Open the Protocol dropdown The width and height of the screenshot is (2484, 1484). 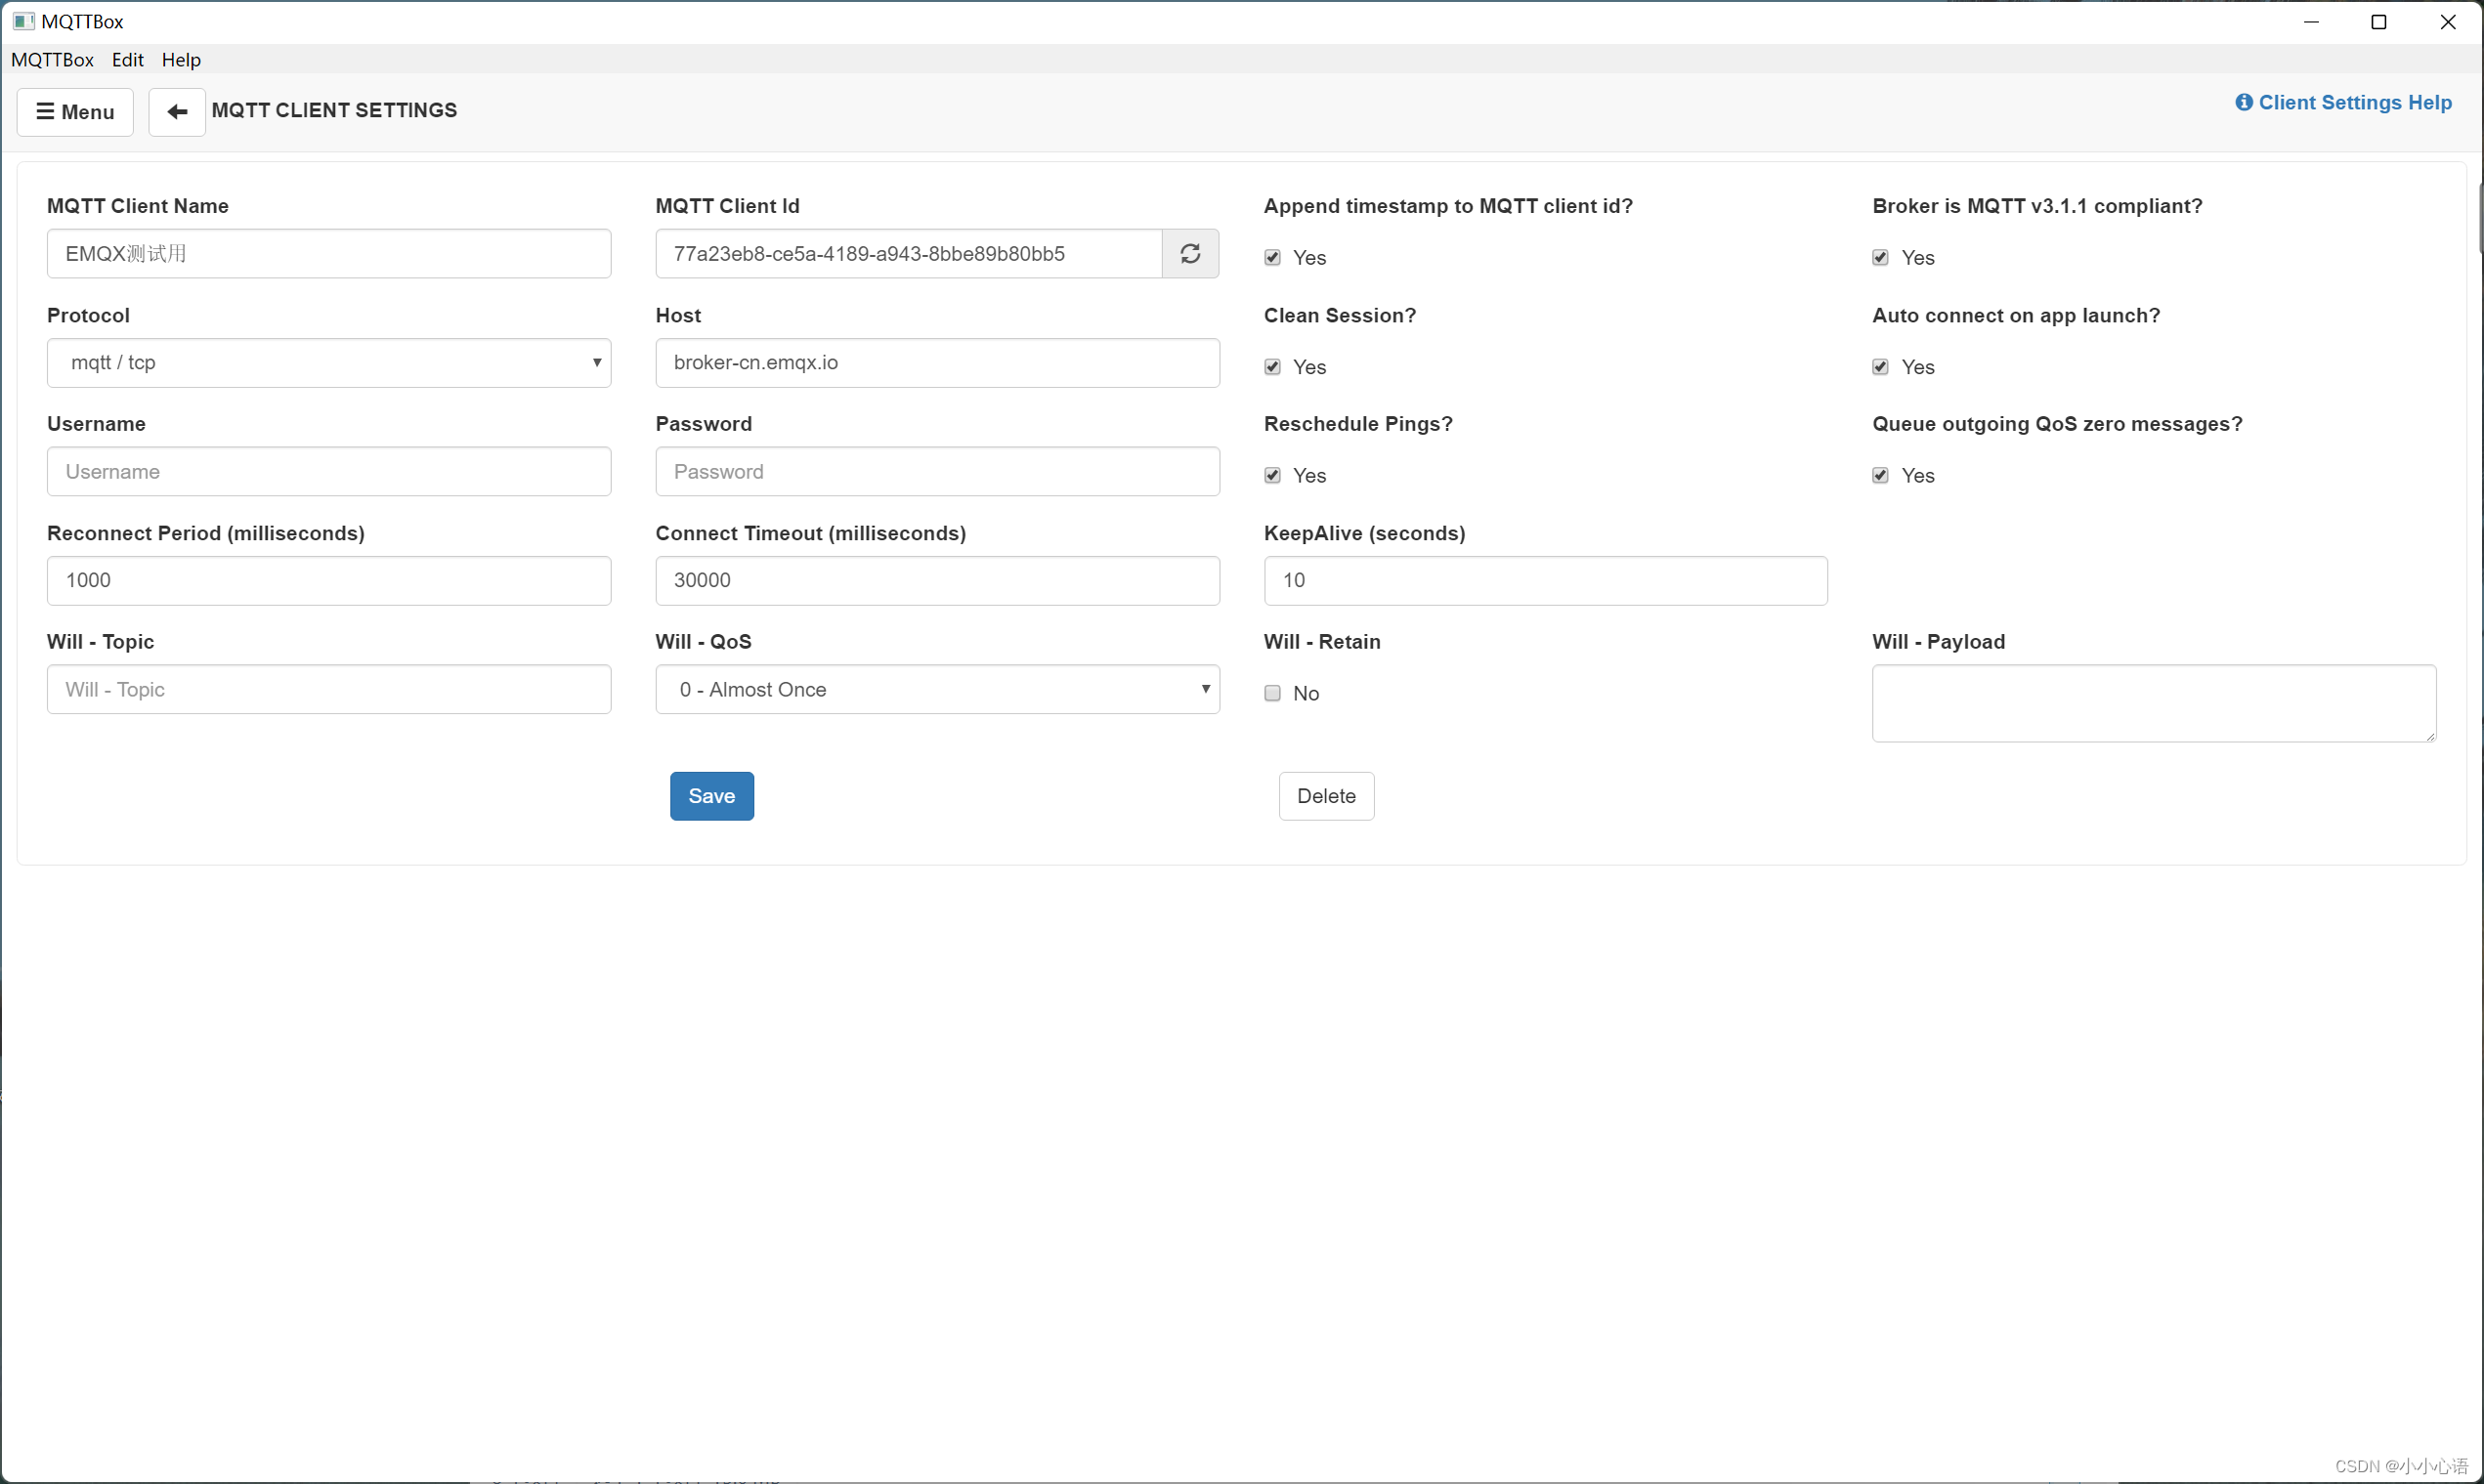(329, 362)
